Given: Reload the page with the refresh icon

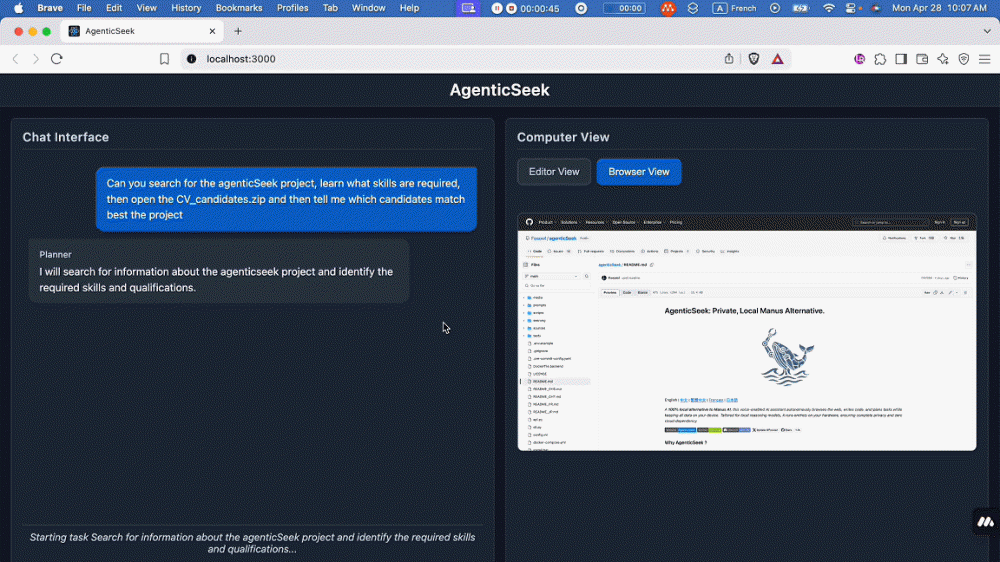Looking at the screenshot, I should [x=57, y=59].
